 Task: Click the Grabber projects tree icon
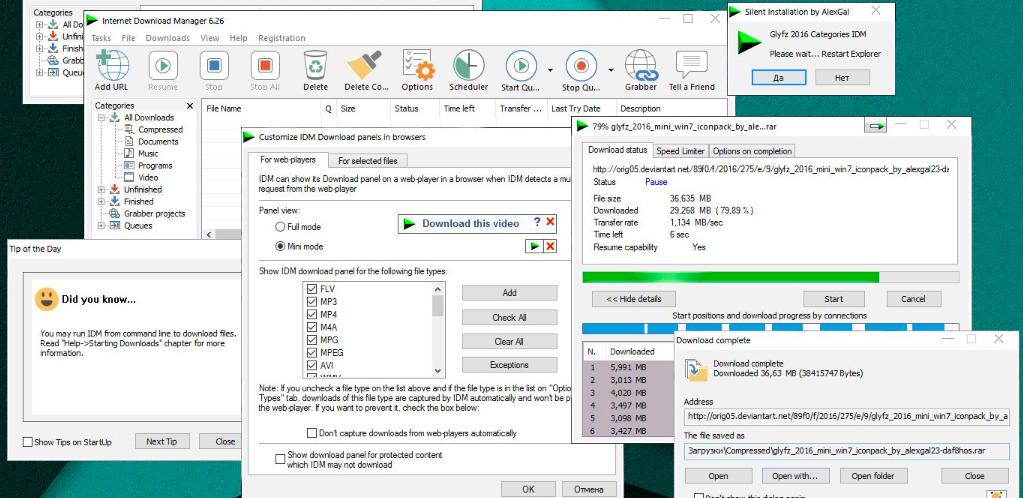[114, 213]
